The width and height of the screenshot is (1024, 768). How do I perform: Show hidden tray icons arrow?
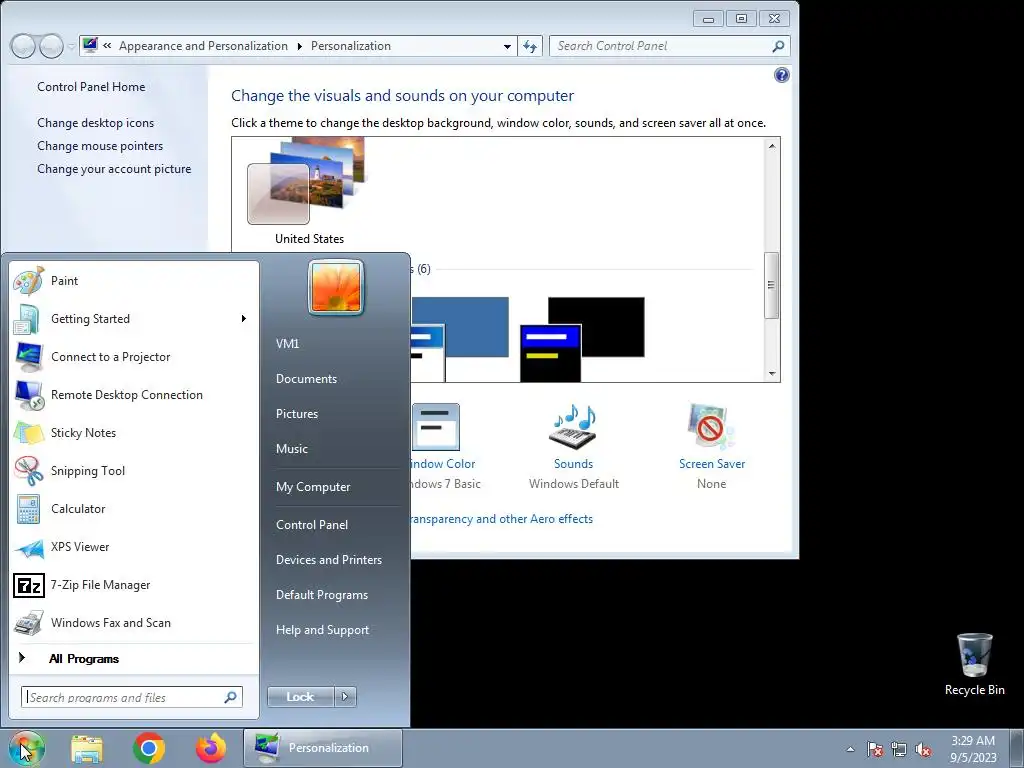click(850, 749)
